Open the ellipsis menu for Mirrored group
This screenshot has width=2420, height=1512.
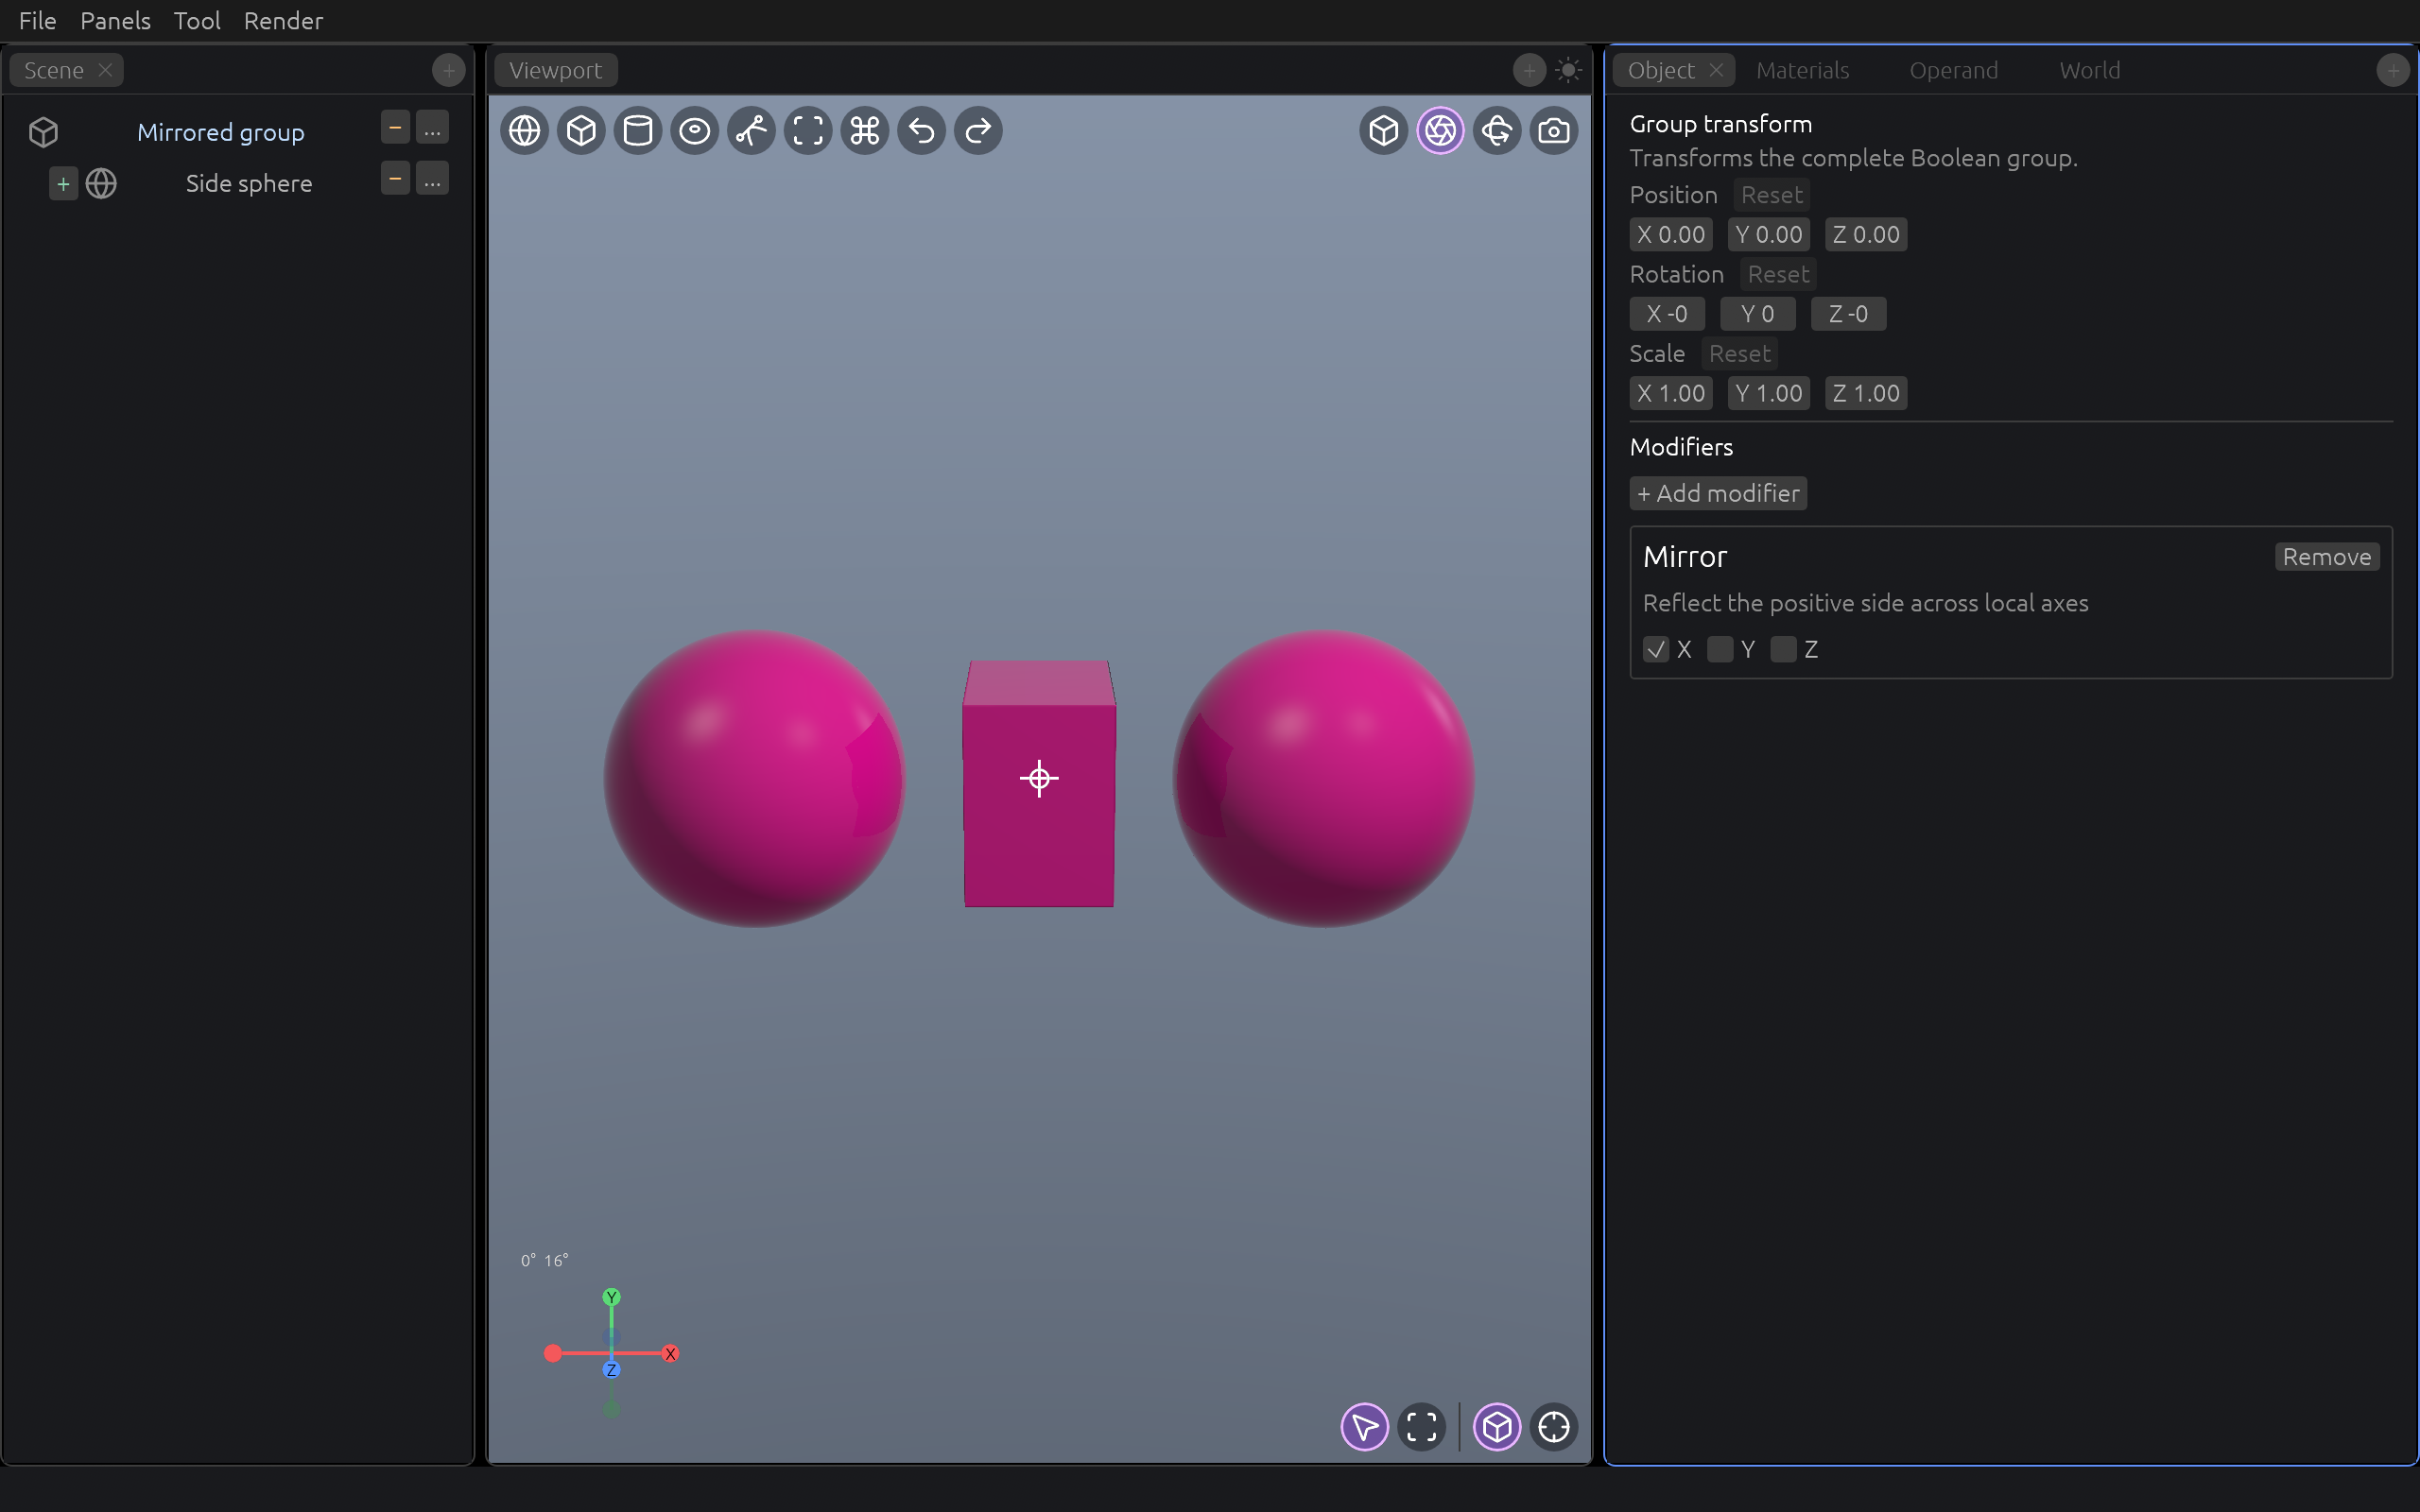click(x=432, y=128)
